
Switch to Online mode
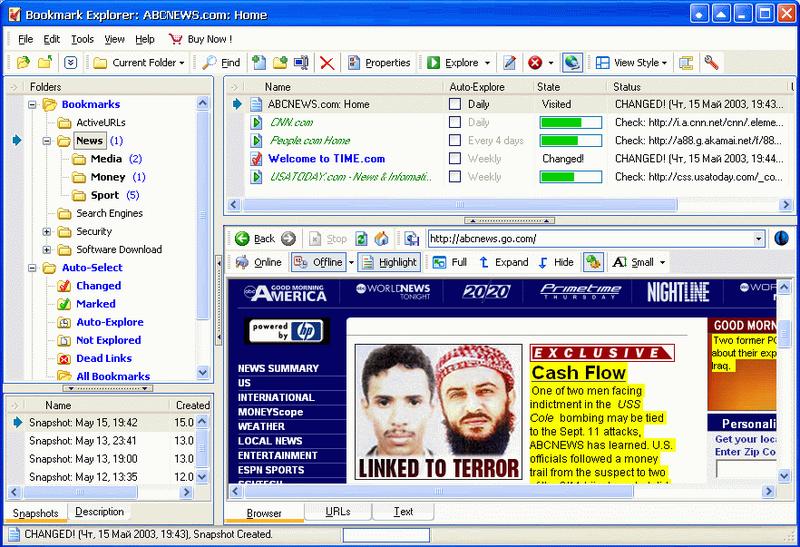[x=259, y=262]
